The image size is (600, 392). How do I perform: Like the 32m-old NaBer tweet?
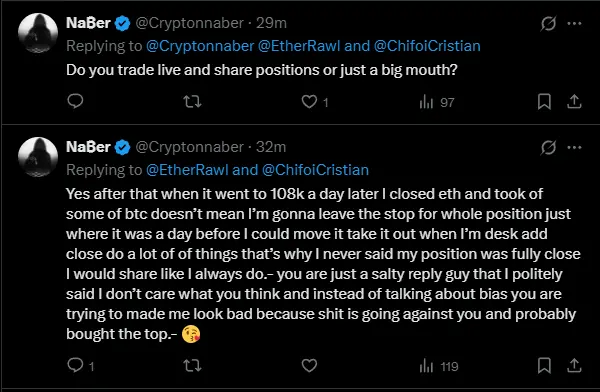tap(309, 366)
